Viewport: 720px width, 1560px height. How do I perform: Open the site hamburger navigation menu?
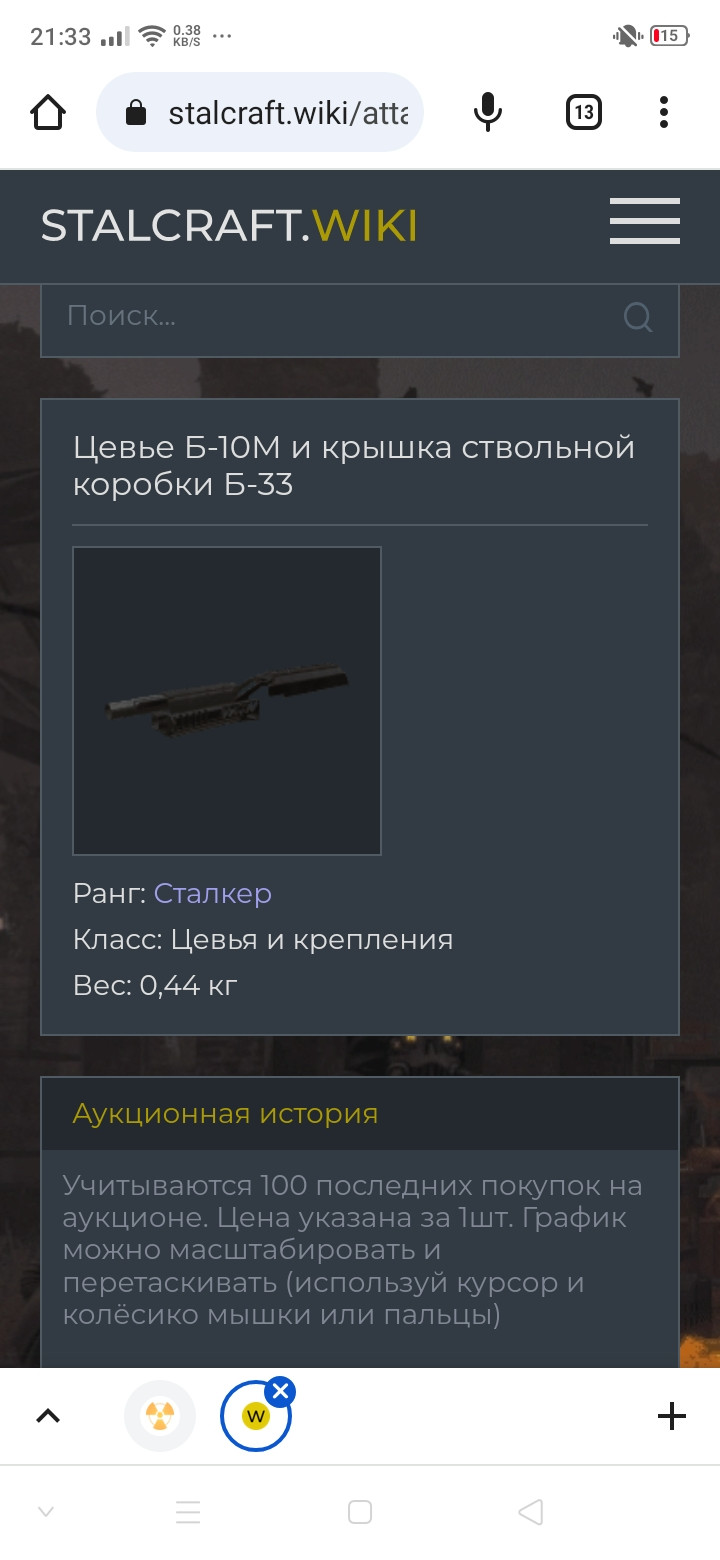point(645,221)
